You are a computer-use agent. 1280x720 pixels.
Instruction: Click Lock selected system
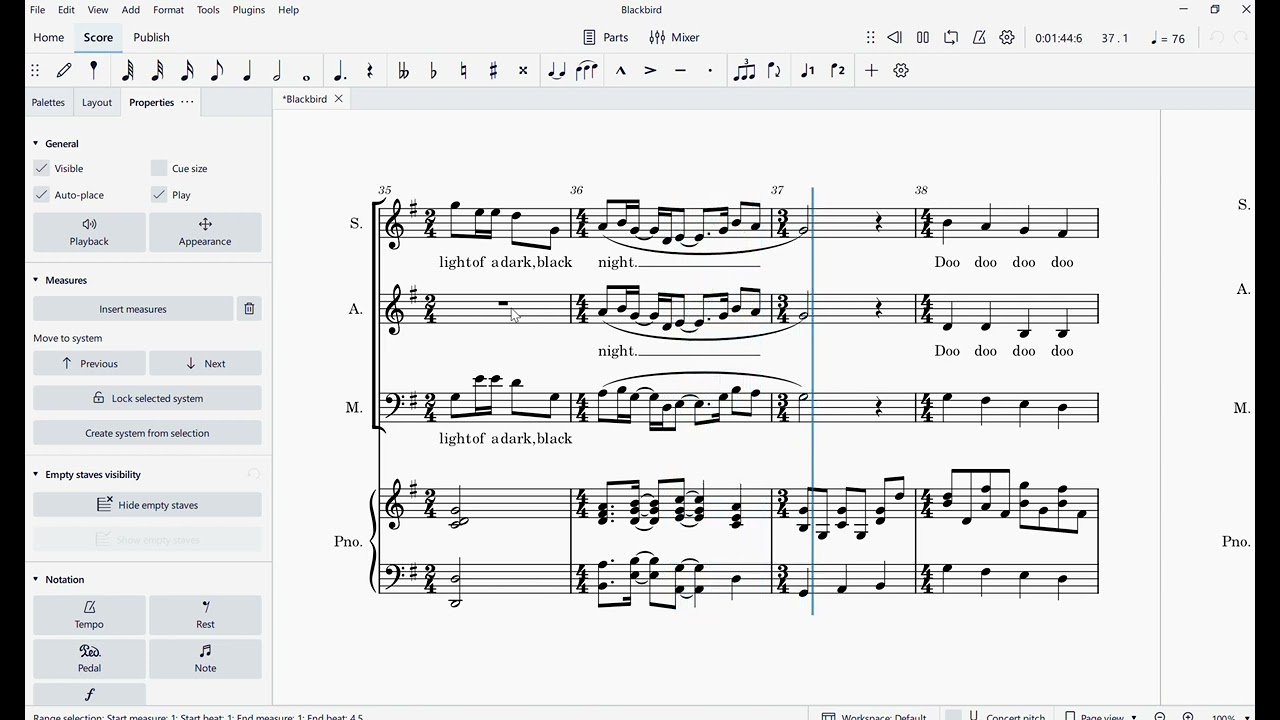(147, 398)
